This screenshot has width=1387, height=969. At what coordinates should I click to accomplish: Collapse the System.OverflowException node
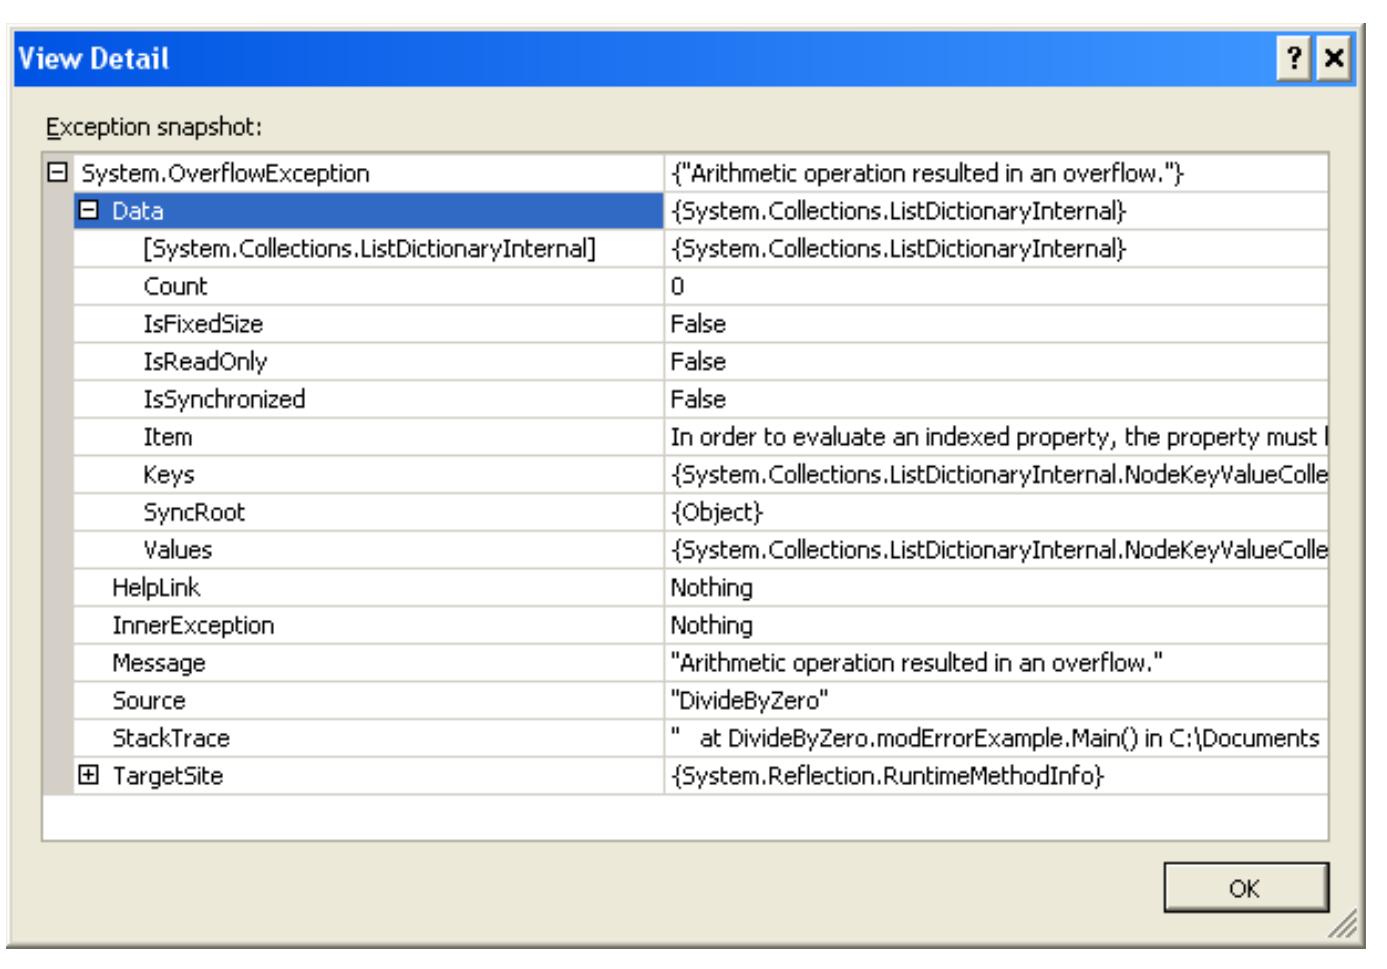[x=58, y=170]
